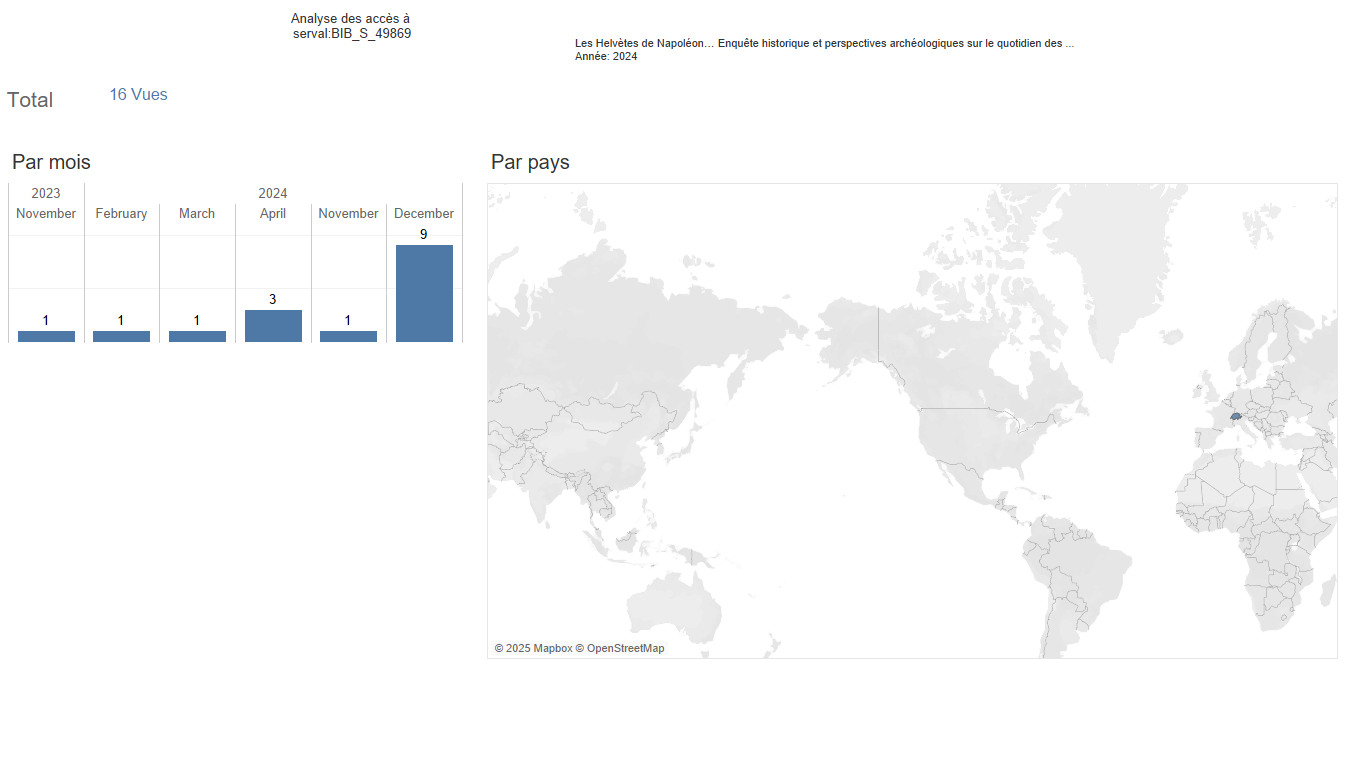Click the March 2024 bar
1366x768 pixels.
(x=197, y=336)
